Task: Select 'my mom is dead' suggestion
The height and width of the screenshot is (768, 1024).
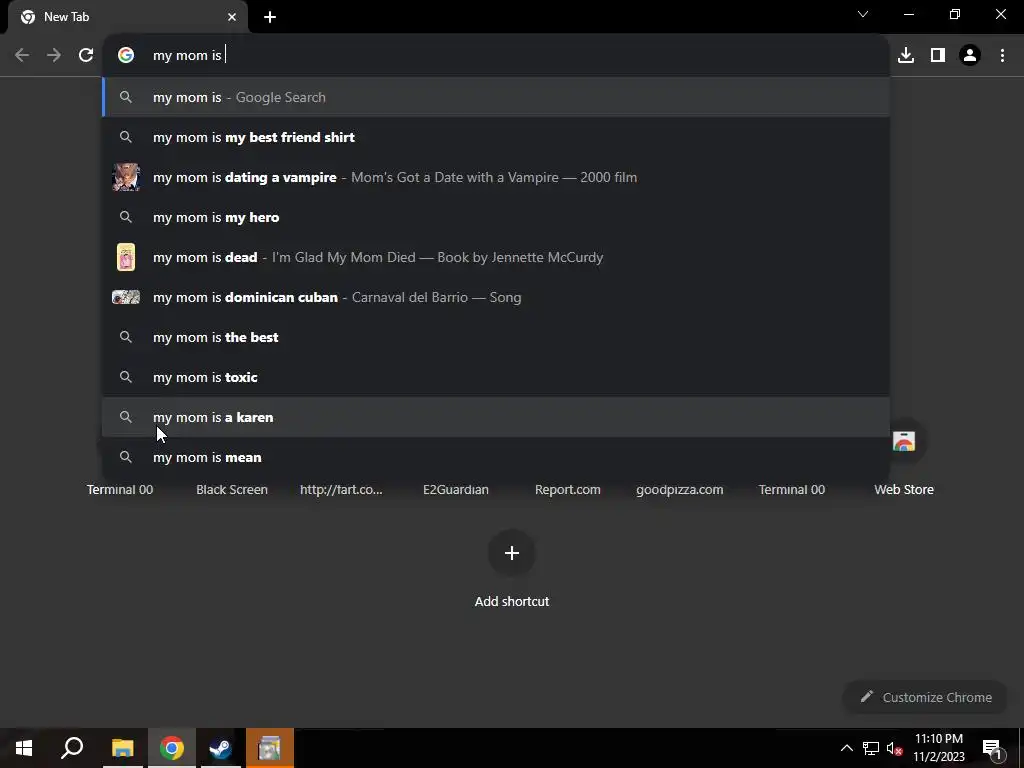Action: 496,257
